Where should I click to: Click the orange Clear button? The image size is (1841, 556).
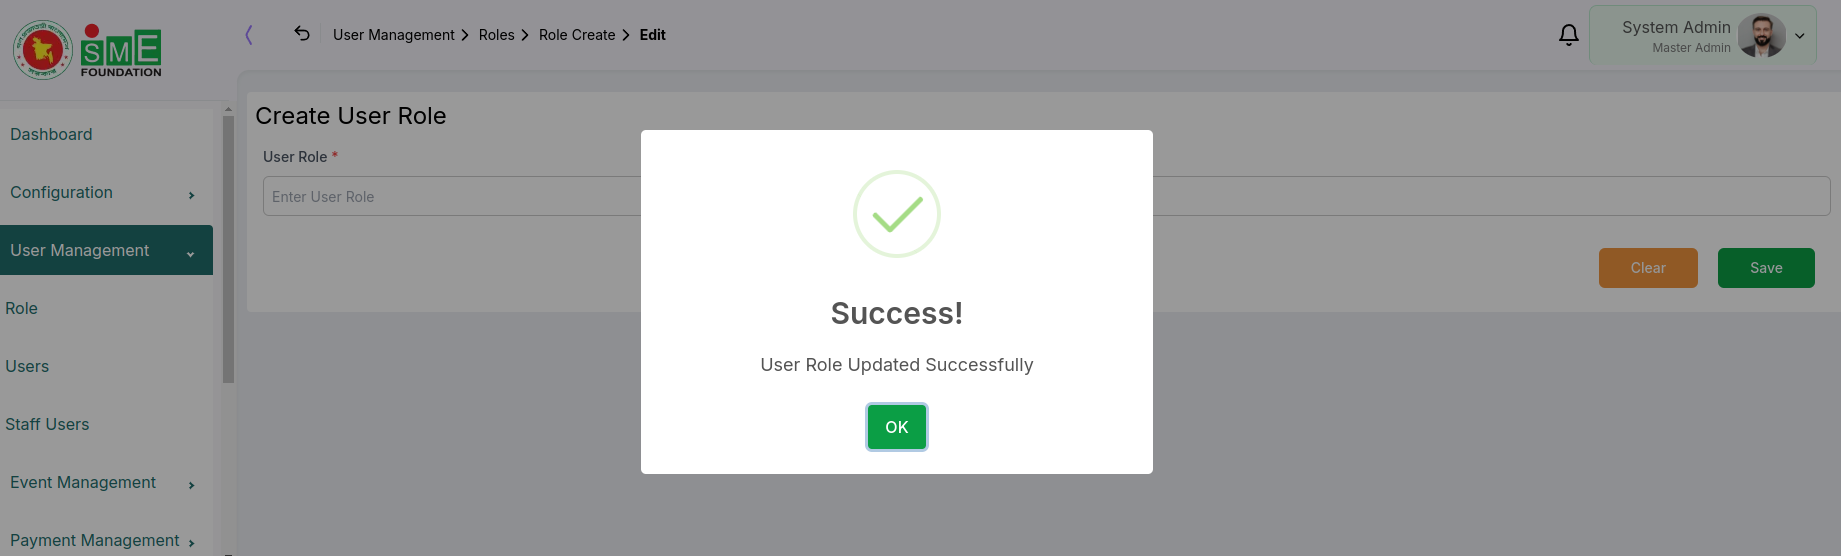pyautogui.click(x=1648, y=268)
